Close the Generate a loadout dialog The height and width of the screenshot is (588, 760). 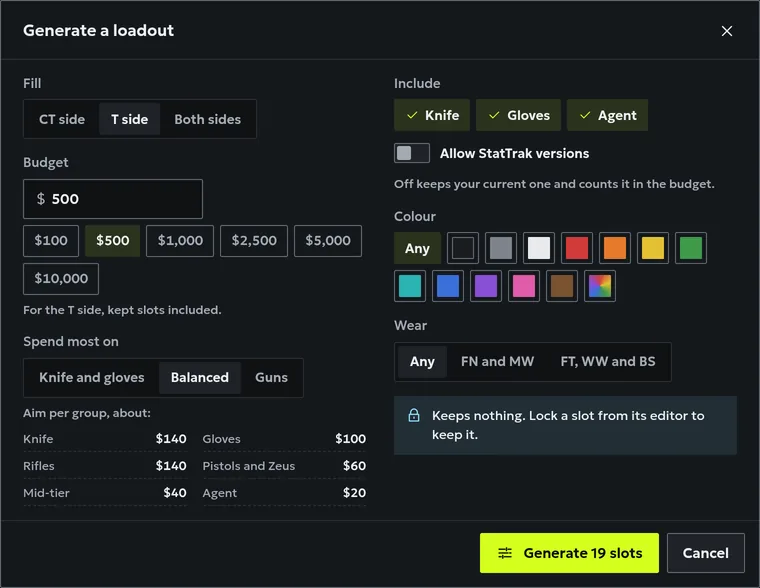pyautogui.click(x=727, y=31)
